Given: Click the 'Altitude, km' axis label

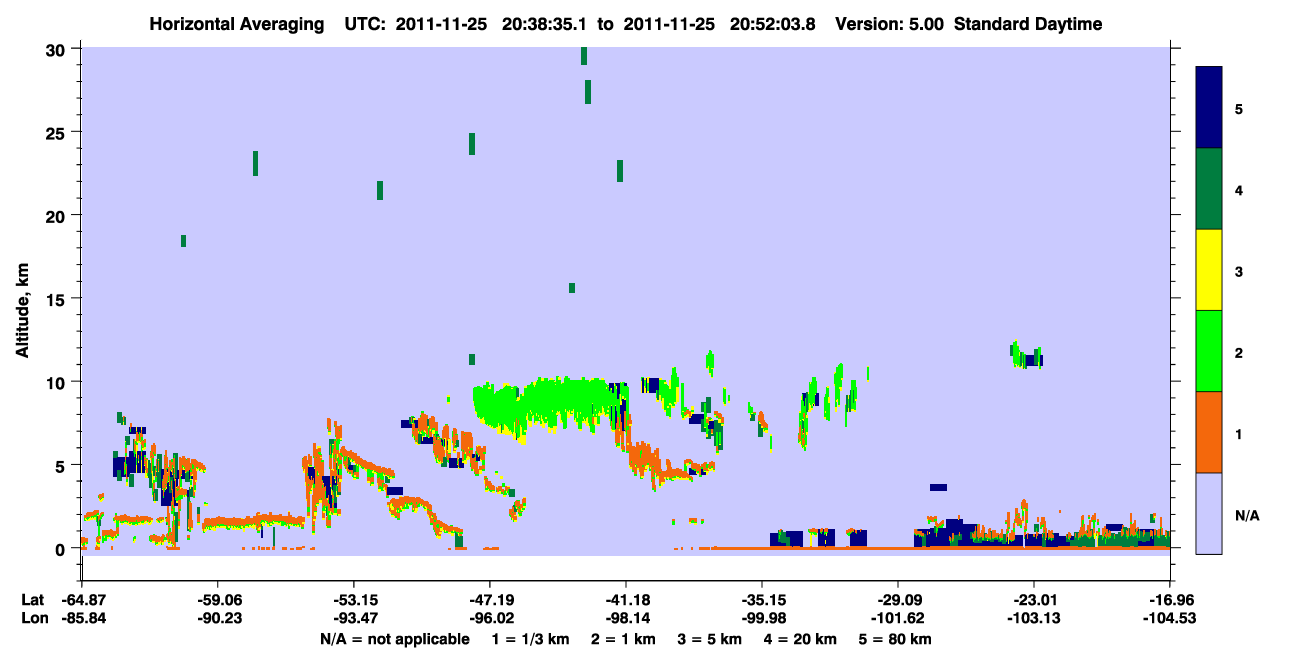Looking at the screenshot, I should pyautogui.click(x=22, y=310).
